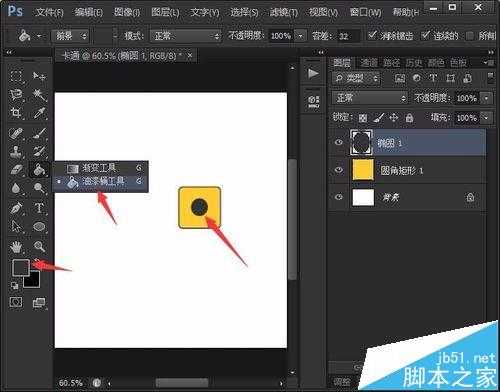Select the Eyedropper tool

click(39, 113)
